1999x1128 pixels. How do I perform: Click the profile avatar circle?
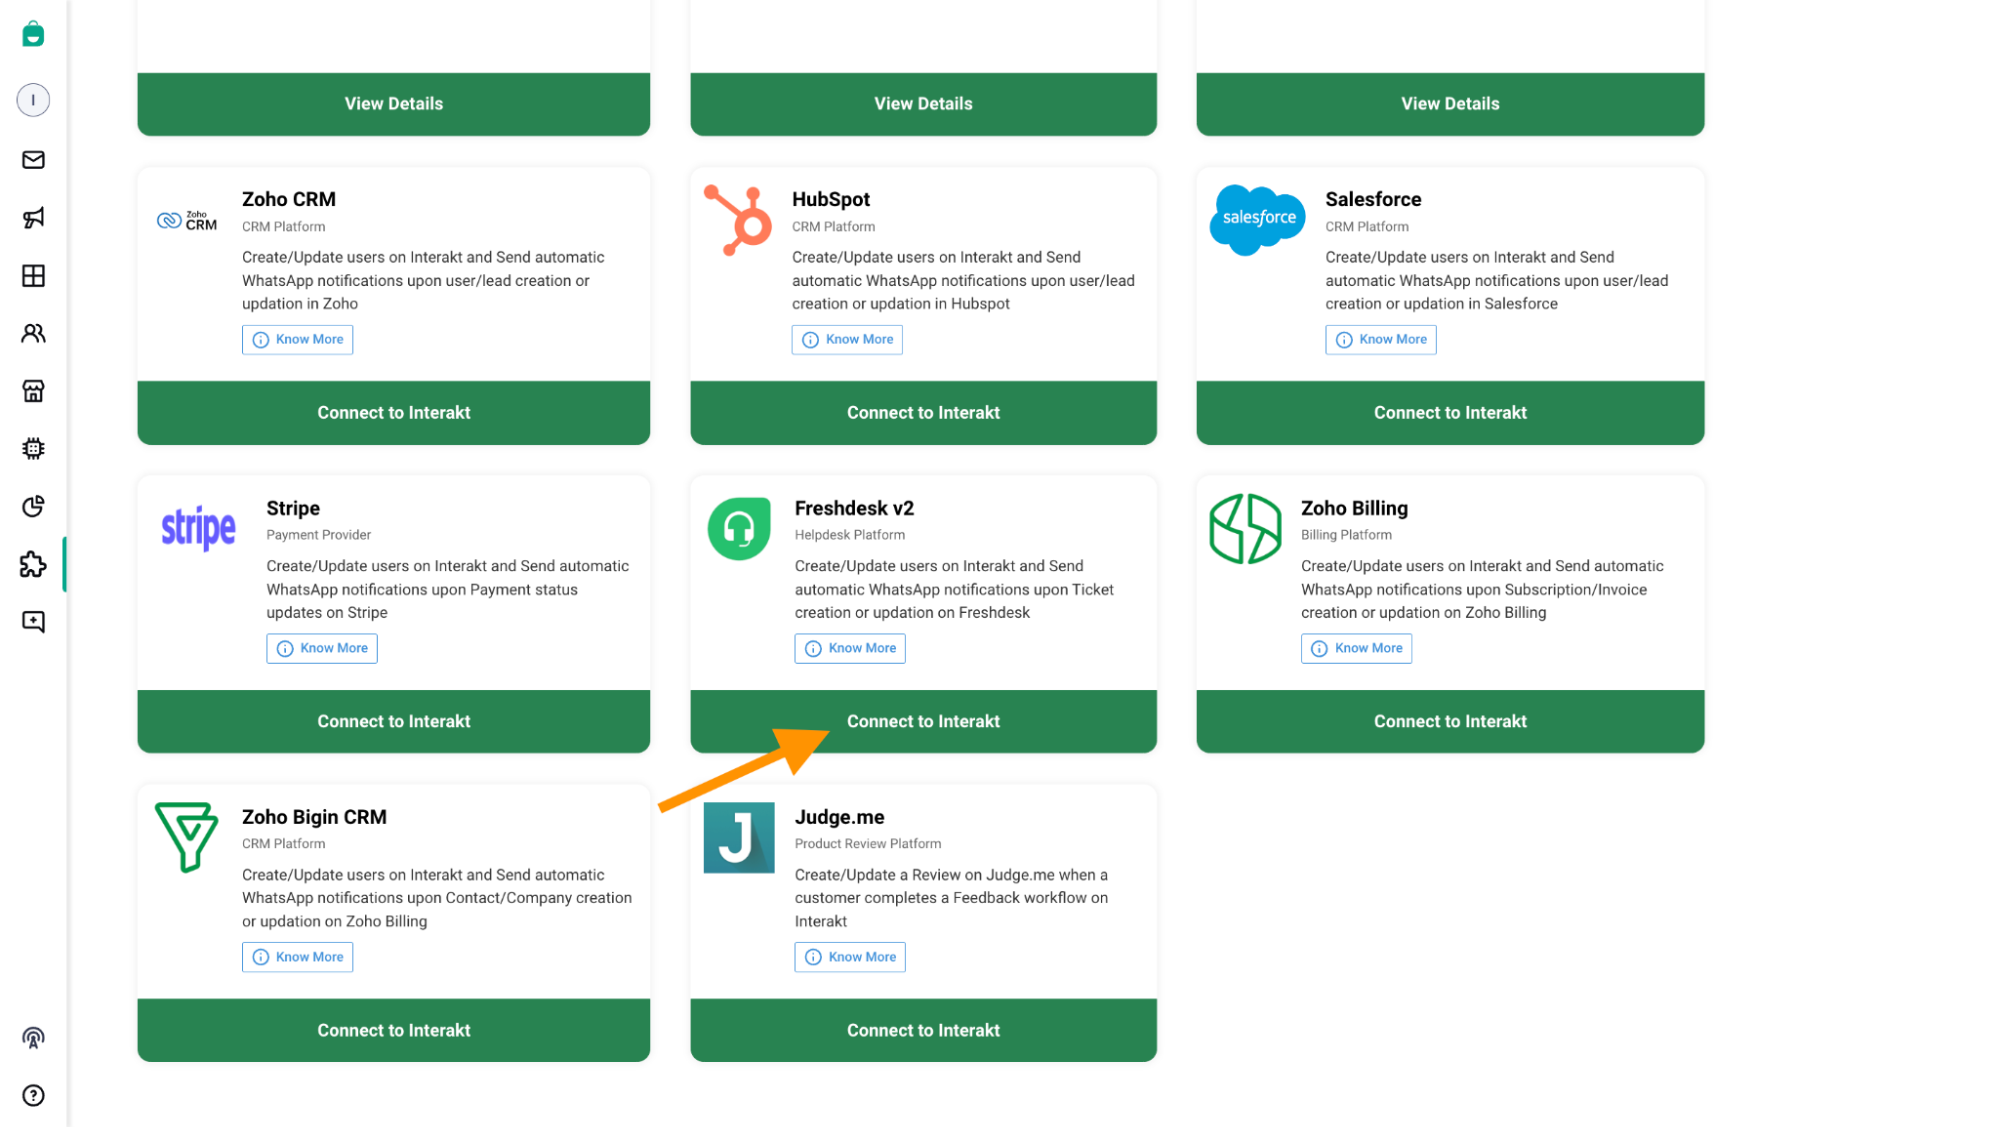point(33,99)
